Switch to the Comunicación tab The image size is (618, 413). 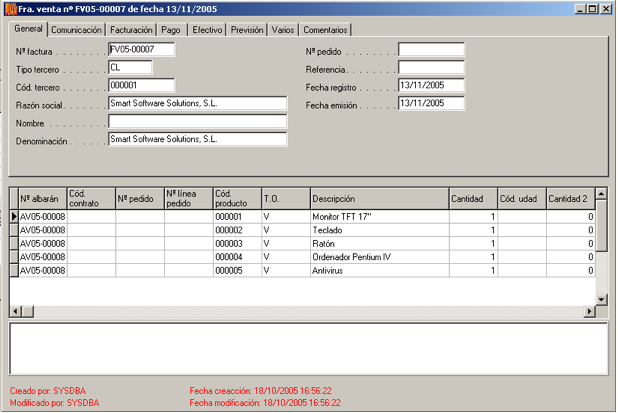click(77, 30)
